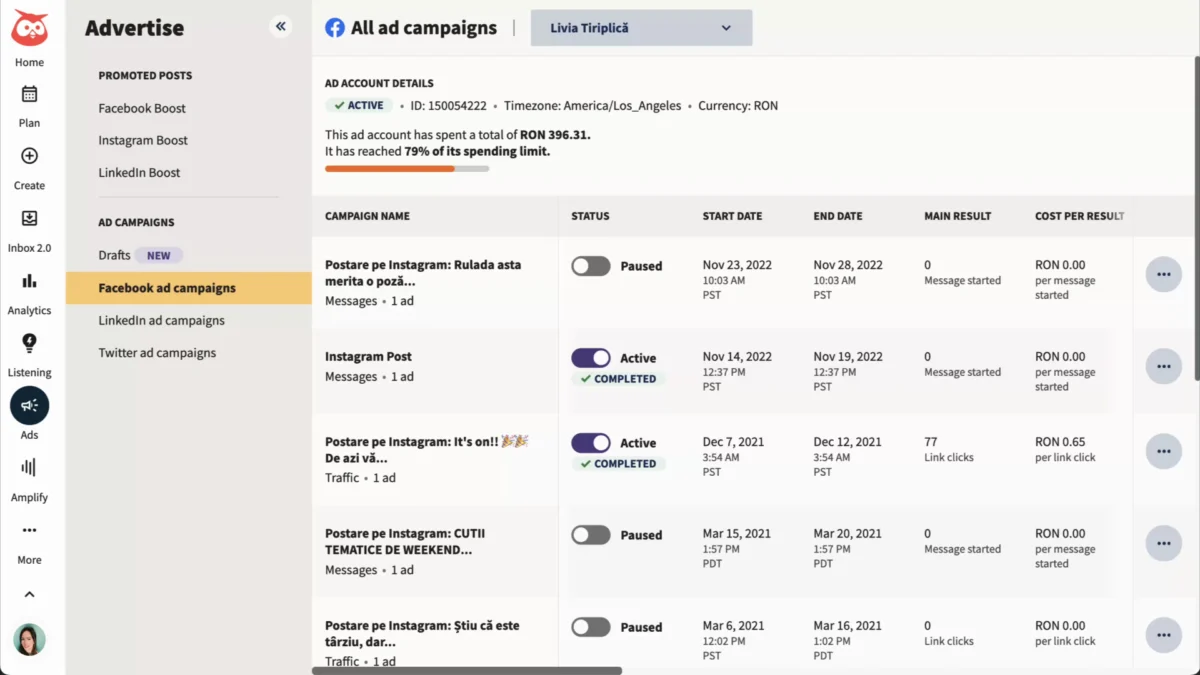
Task: Toggle the Rulada asta merita campaign switch
Action: (x=591, y=266)
